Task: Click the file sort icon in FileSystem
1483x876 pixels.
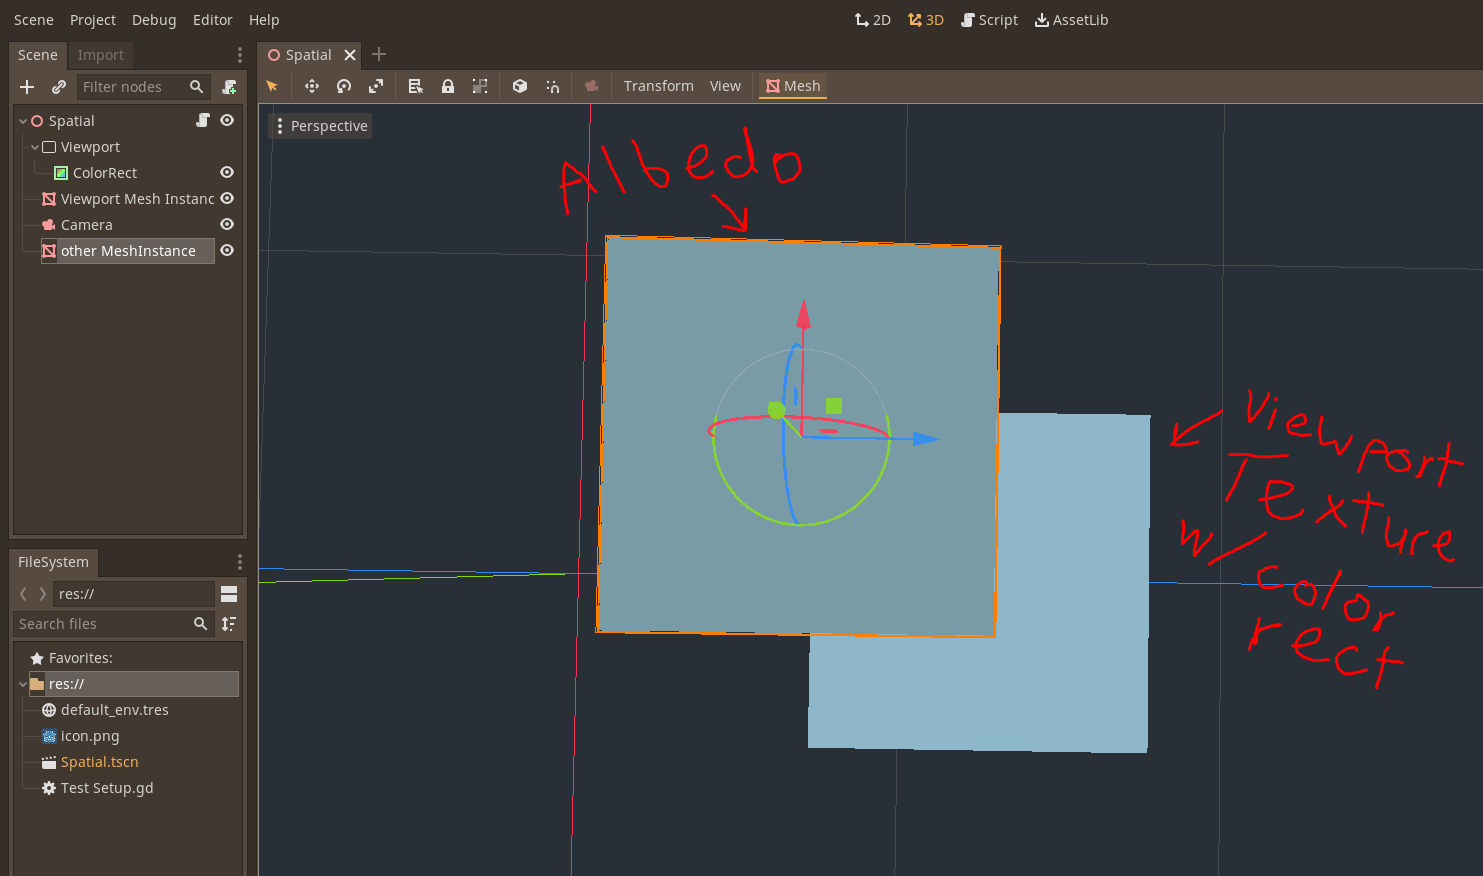Action: [229, 624]
